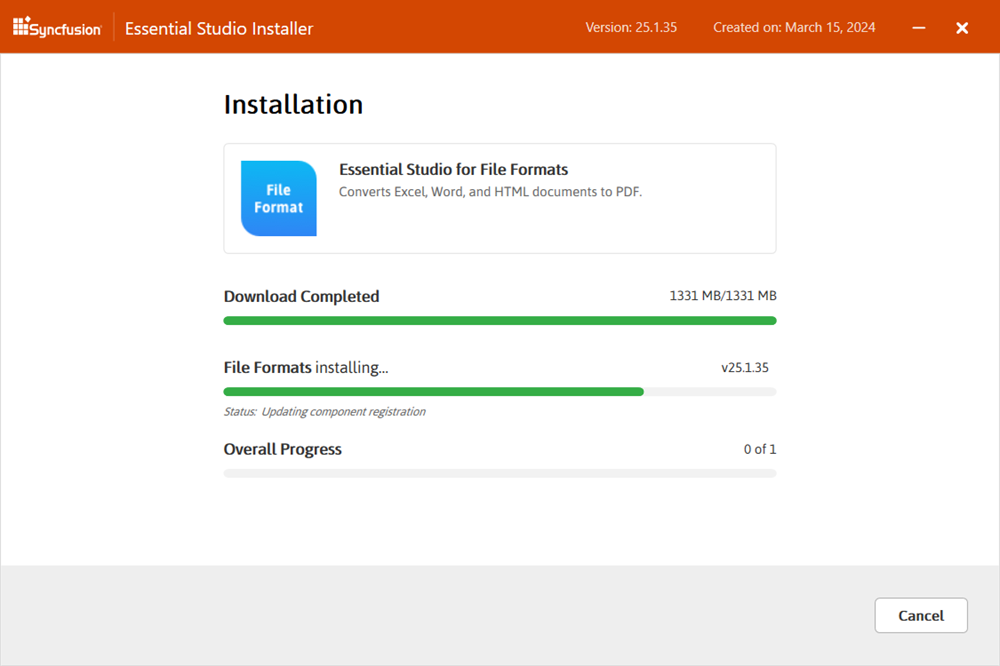Click the Version: 25.1.35 label
Image resolution: width=1000 pixels, height=666 pixels.
pos(631,28)
